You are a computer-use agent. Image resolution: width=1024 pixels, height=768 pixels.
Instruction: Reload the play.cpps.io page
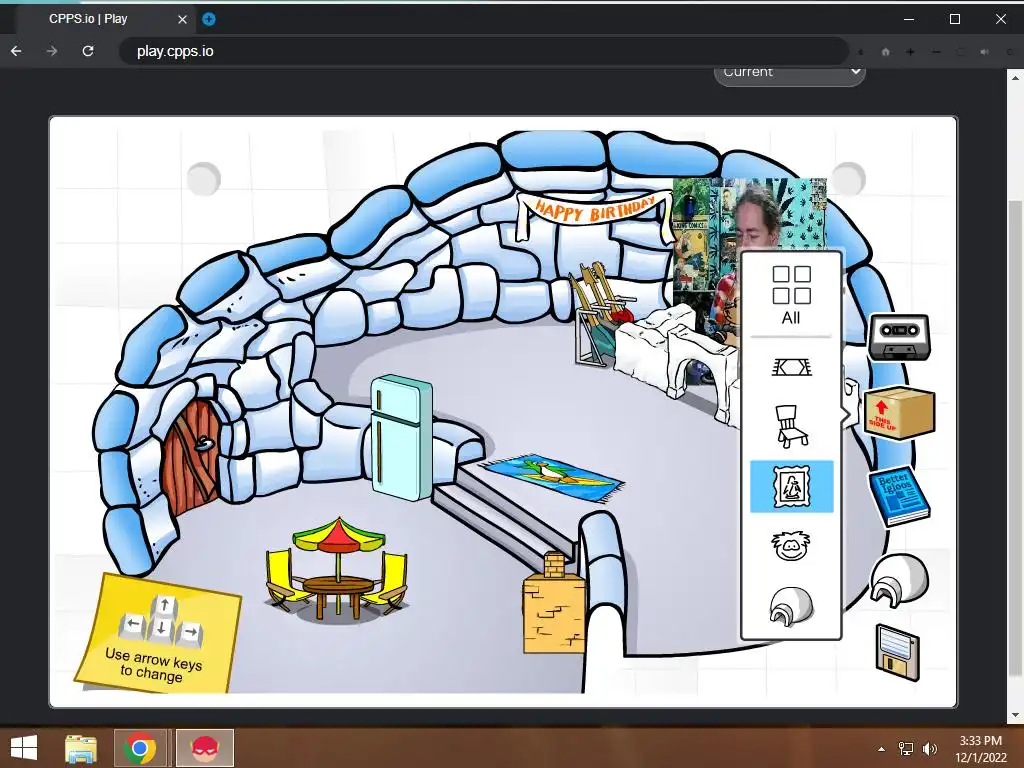(88, 51)
